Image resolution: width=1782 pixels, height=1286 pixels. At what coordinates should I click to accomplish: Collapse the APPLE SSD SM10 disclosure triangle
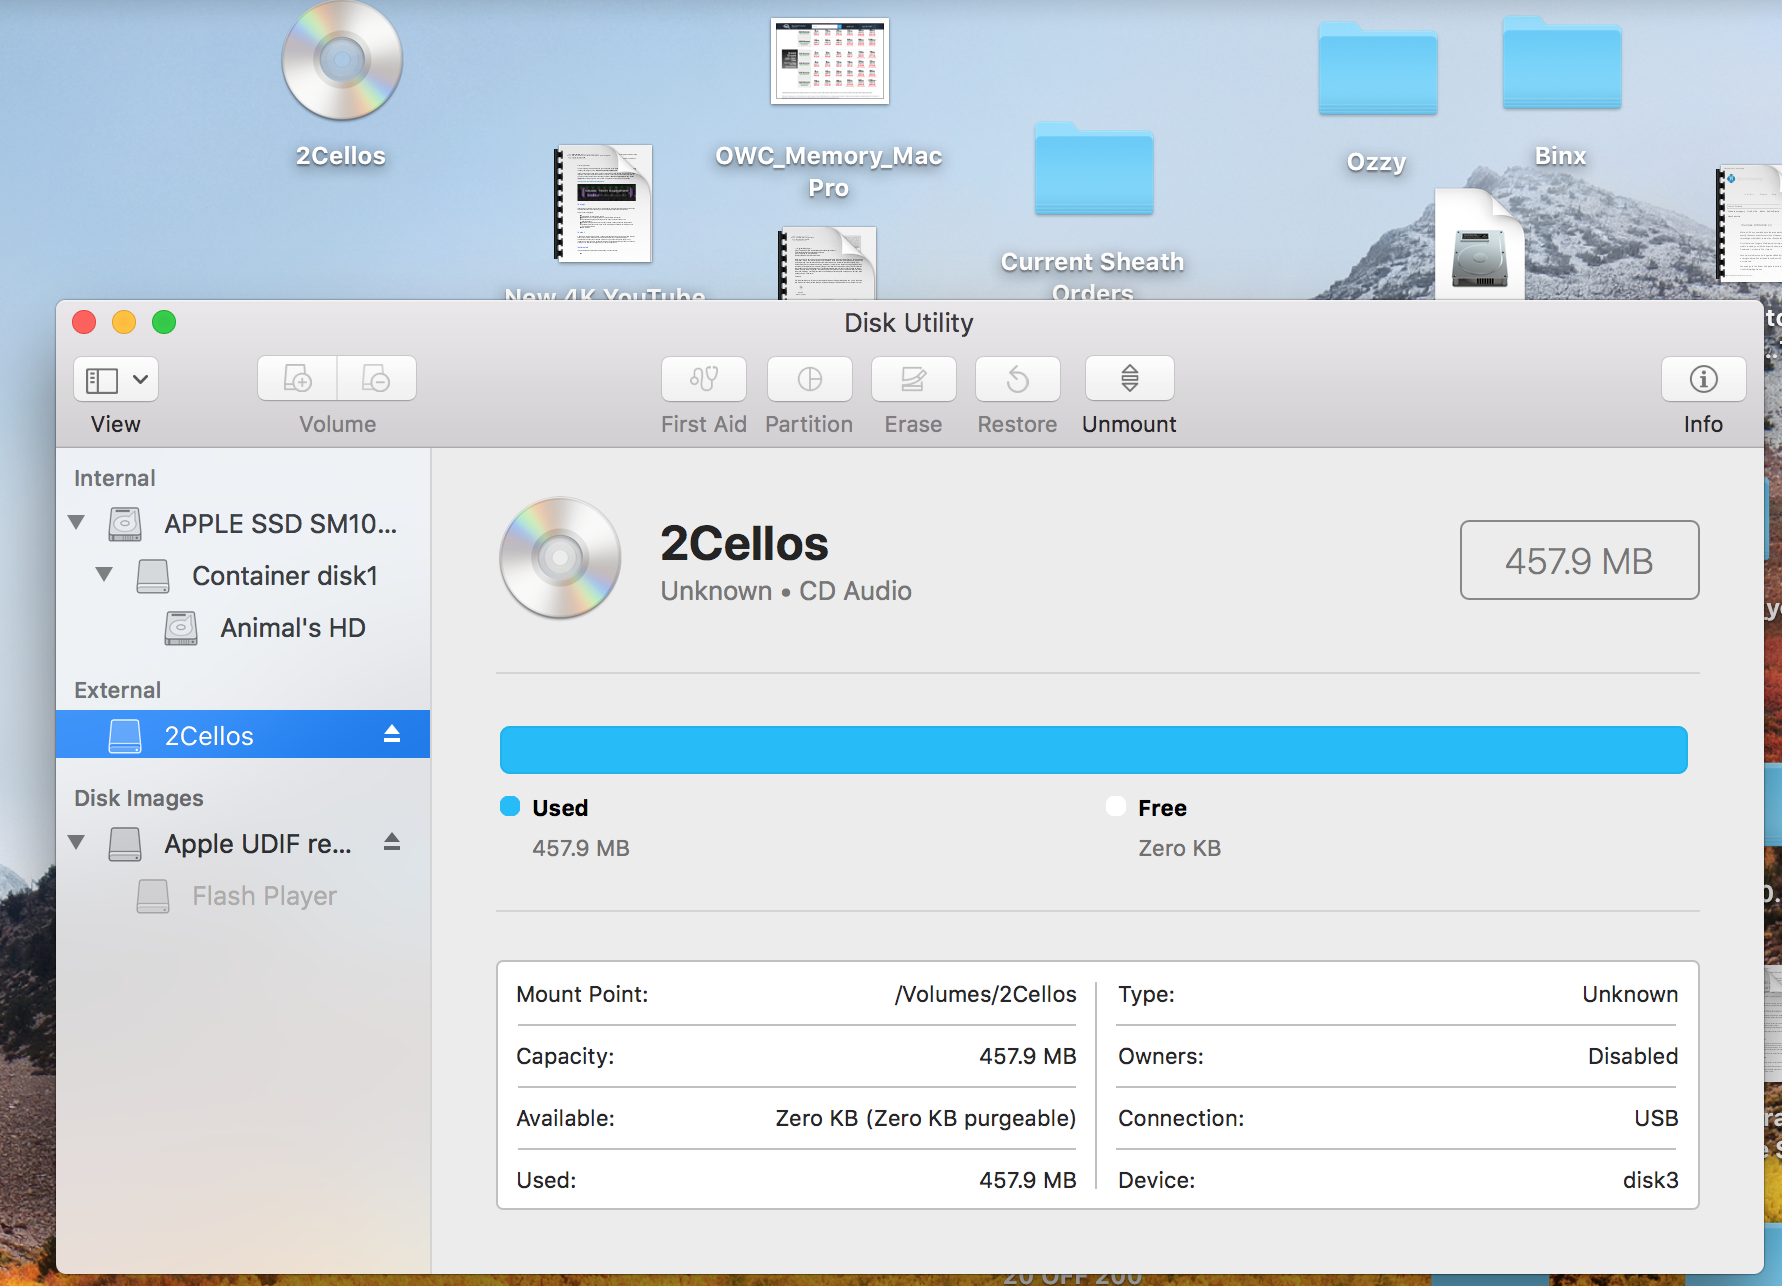tap(76, 522)
